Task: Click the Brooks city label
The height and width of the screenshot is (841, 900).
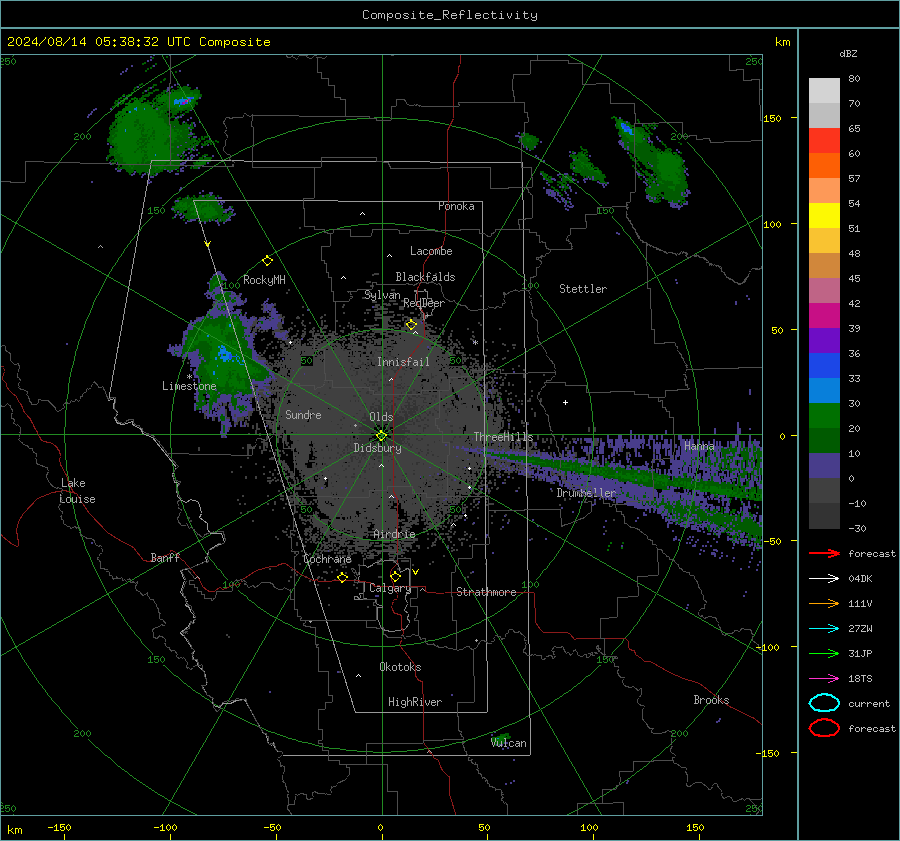Action: pyautogui.click(x=711, y=700)
